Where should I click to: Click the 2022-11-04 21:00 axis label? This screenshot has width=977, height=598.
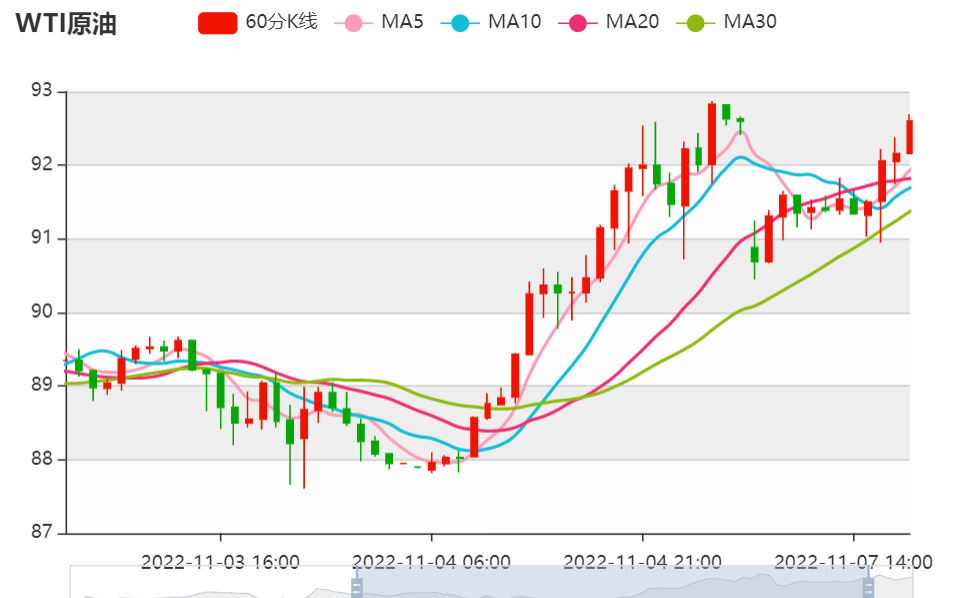642,562
